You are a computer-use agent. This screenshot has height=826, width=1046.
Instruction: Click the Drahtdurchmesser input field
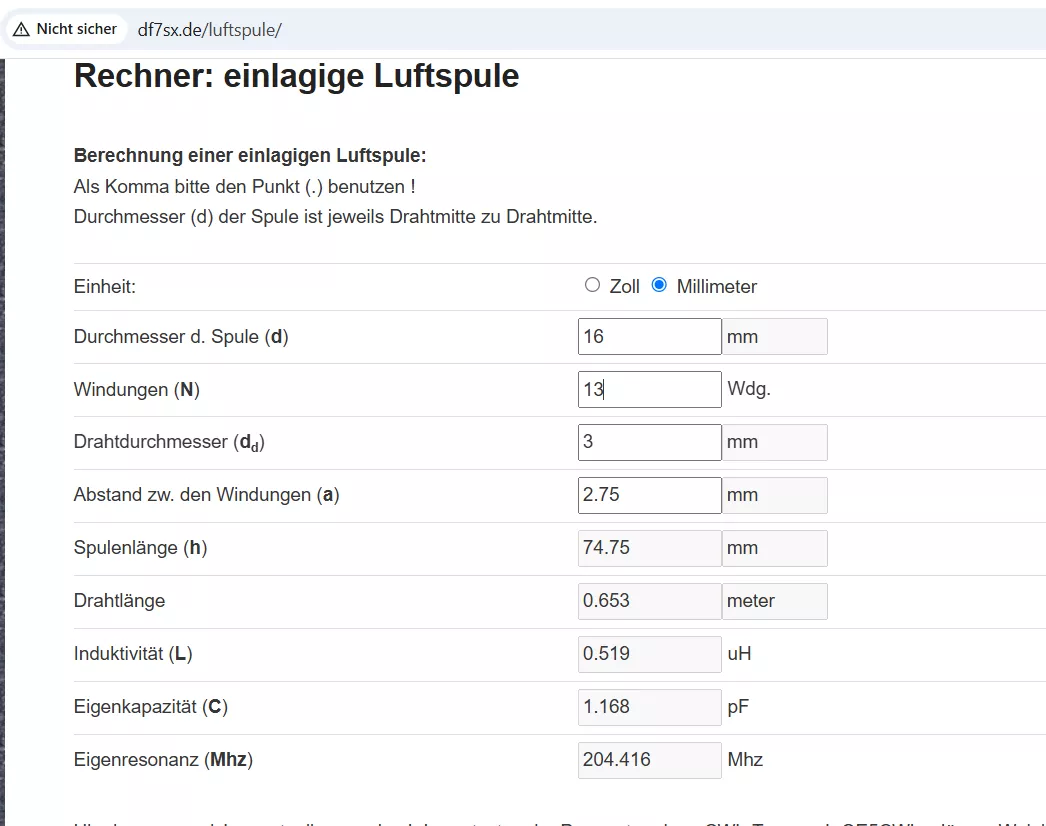(x=649, y=442)
